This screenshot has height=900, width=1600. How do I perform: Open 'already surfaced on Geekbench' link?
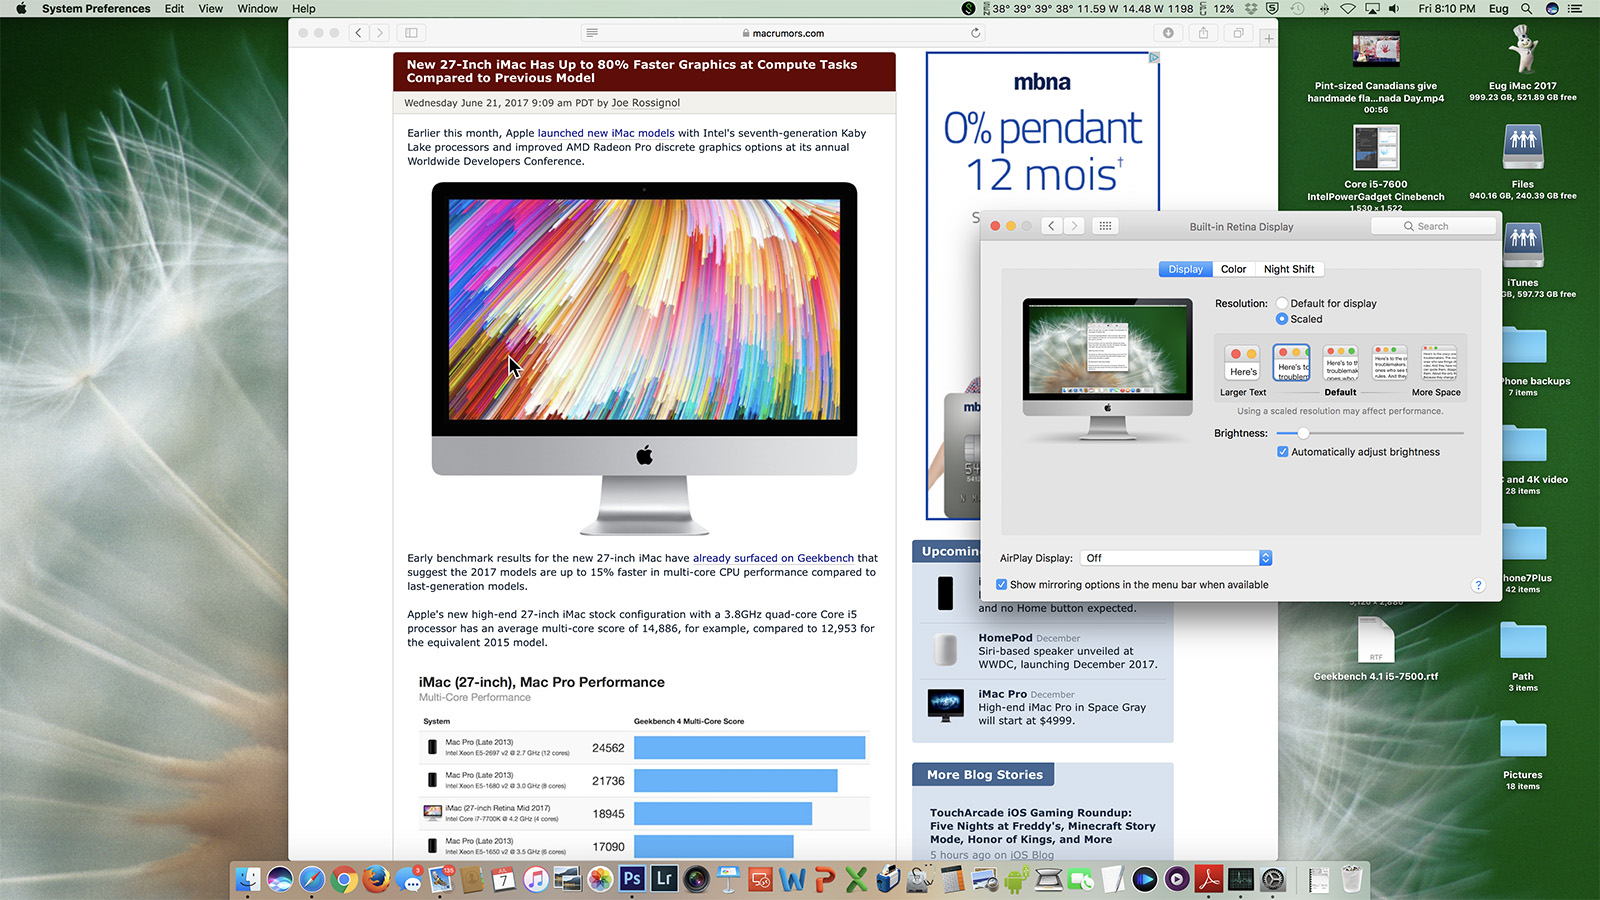click(773, 558)
